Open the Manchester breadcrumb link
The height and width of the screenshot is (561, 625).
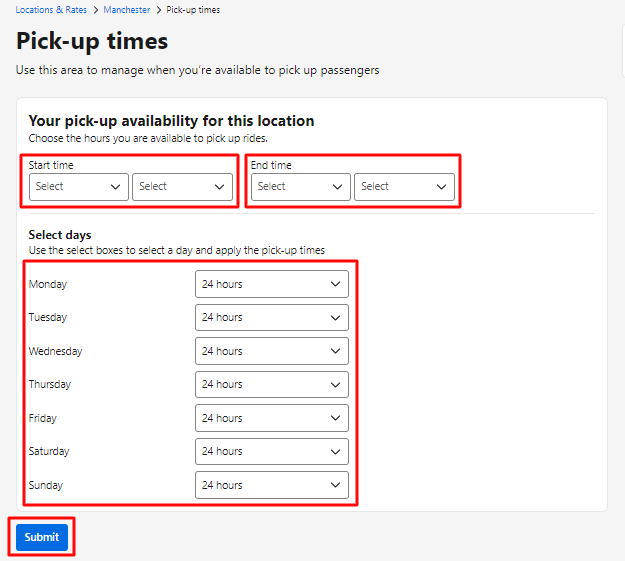click(127, 10)
